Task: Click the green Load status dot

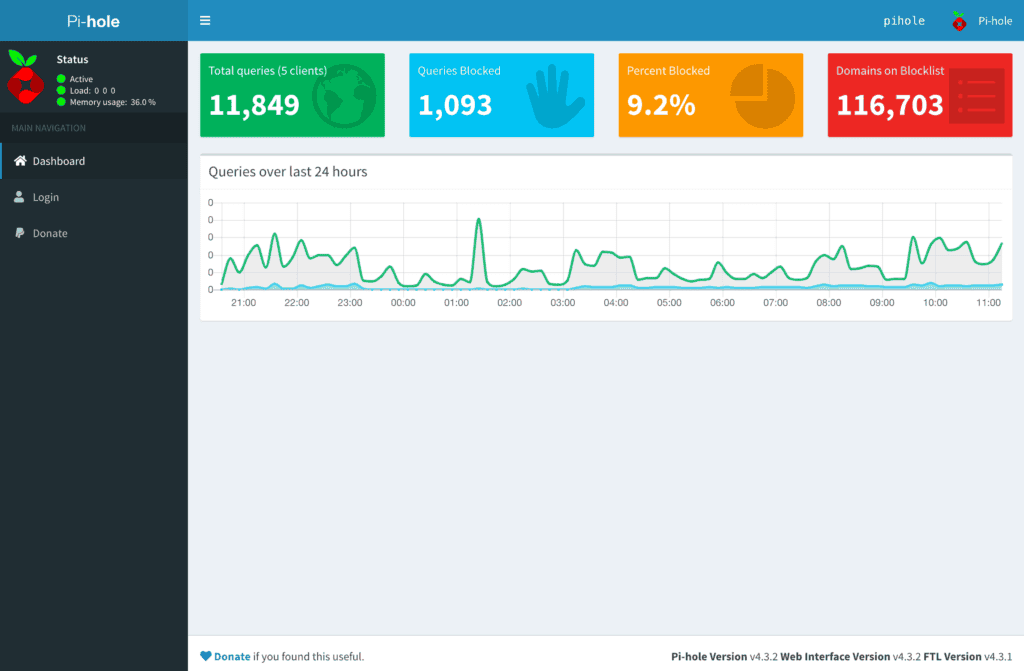Action: pyautogui.click(x=61, y=90)
